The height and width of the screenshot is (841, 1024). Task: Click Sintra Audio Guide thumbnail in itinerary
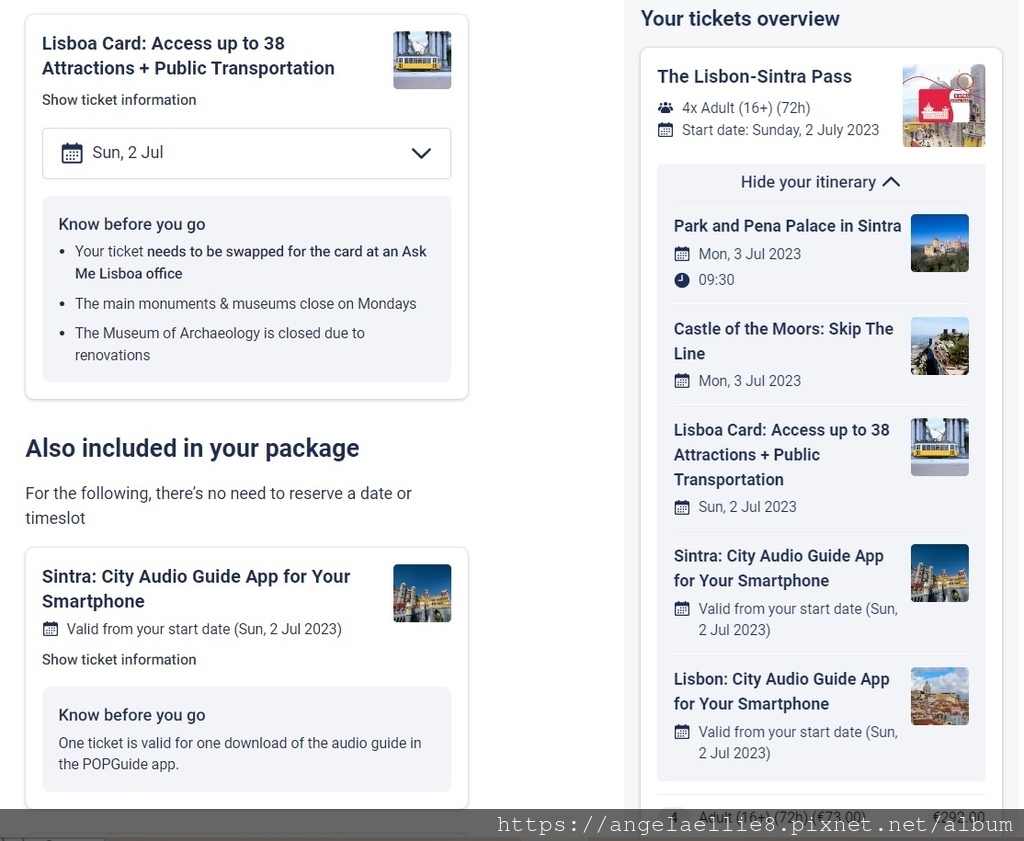pos(940,573)
